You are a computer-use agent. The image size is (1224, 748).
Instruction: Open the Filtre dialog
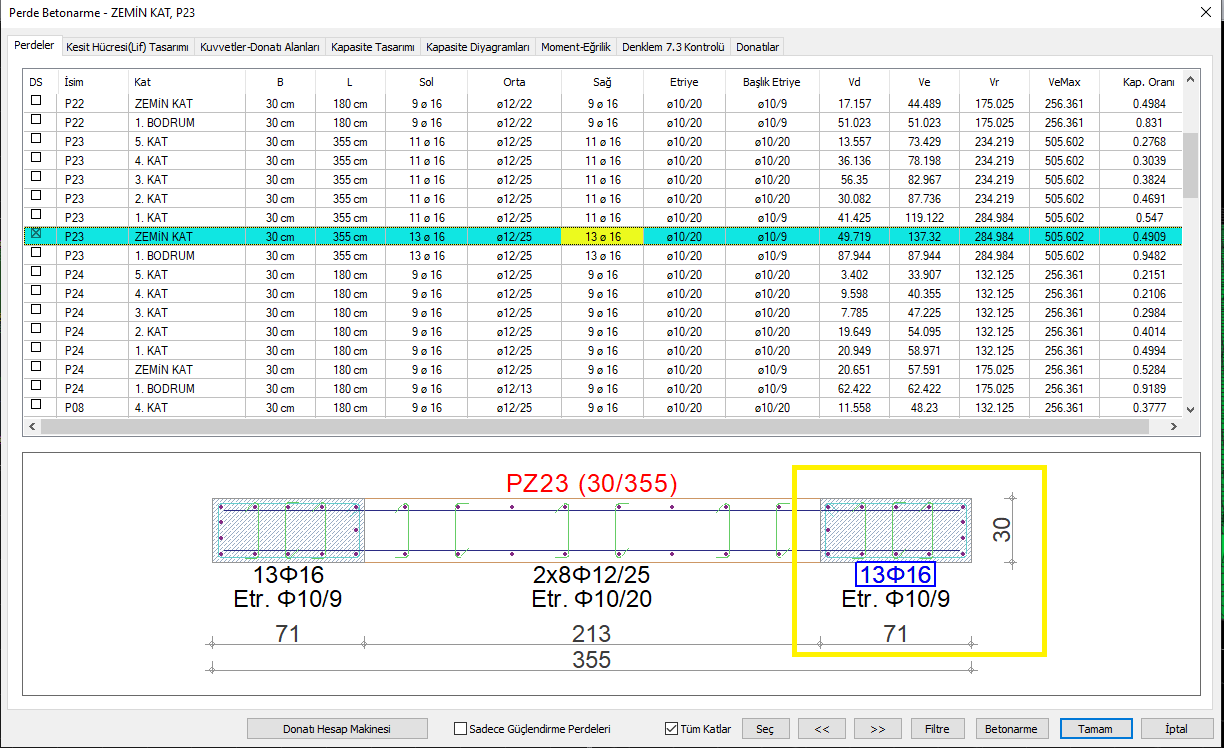[x=937, y=729]
